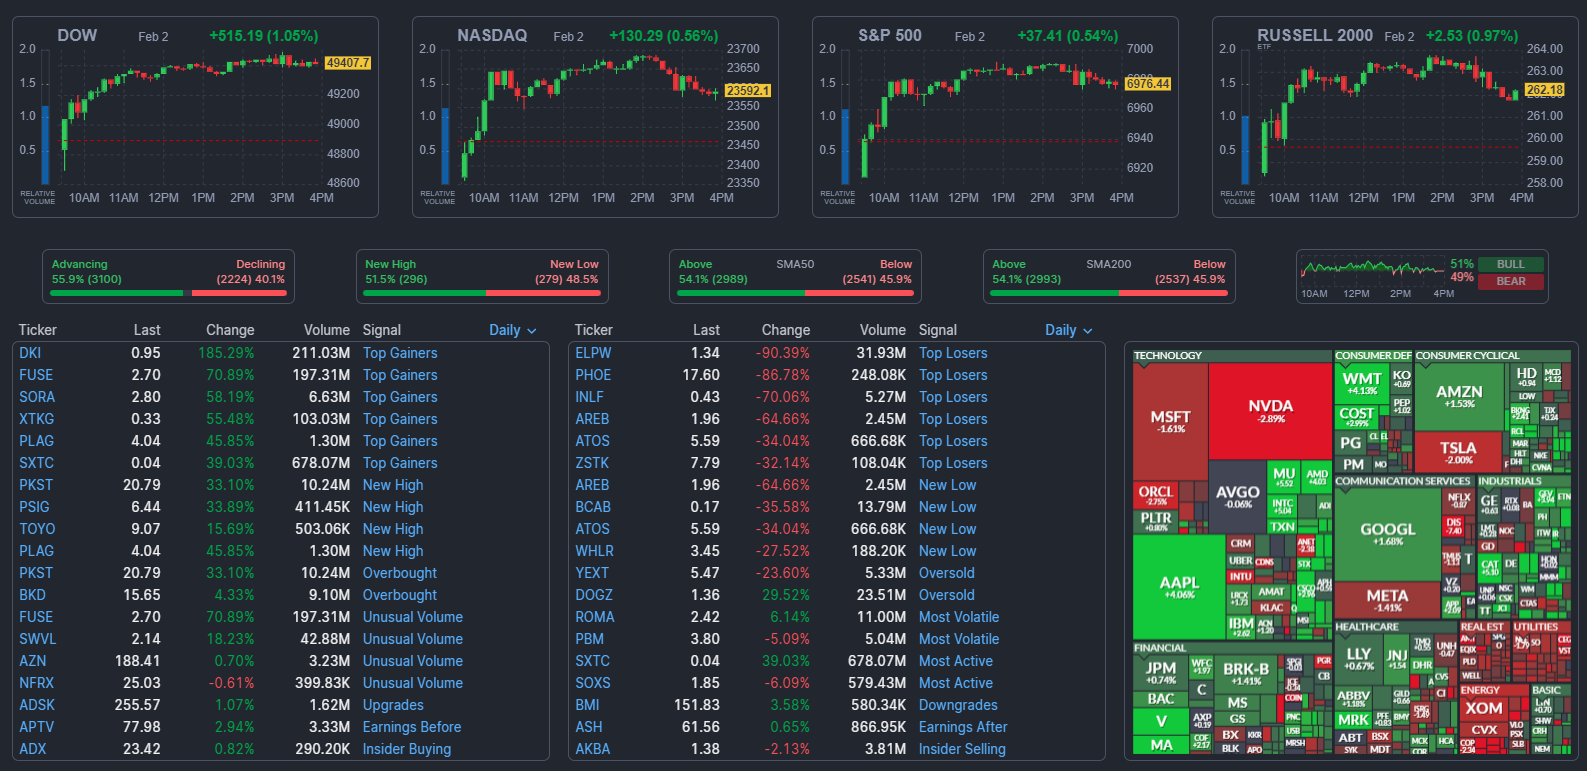The width and height of the screenshot is (1587, 771).
Task: Select the BULL sentiment label
Action: 1511,265
